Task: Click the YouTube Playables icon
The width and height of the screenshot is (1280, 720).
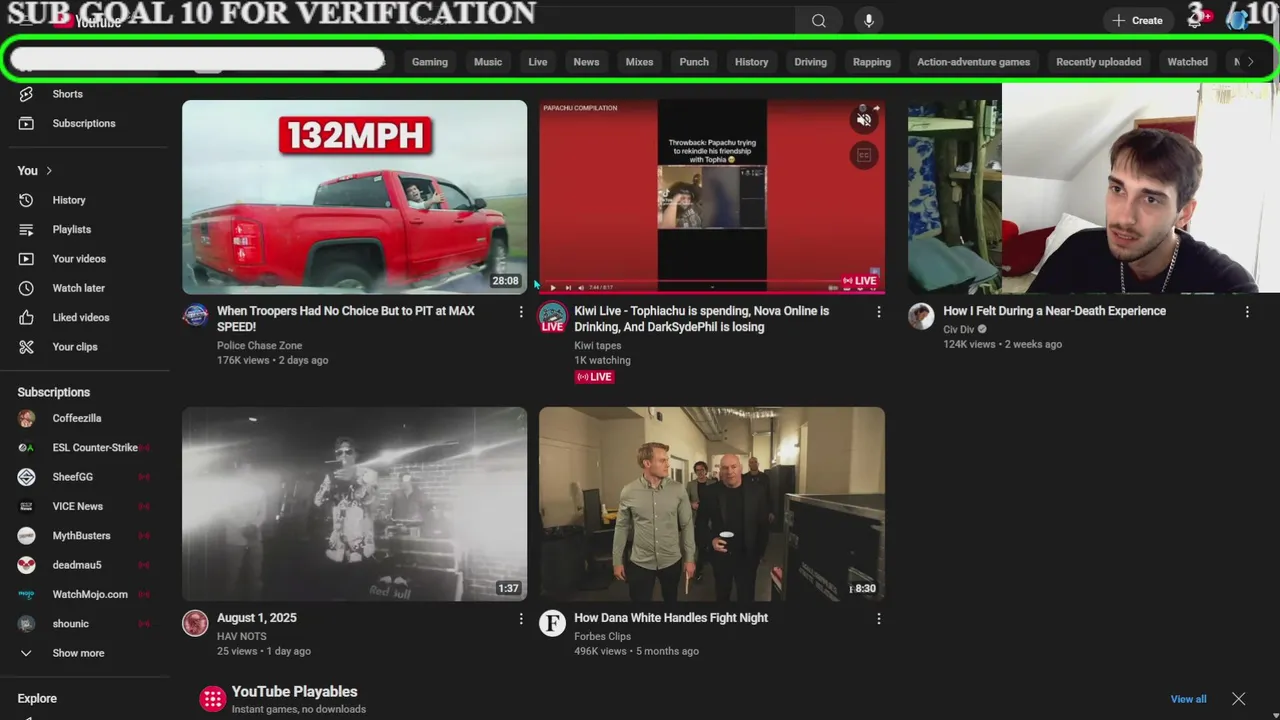Action: tap(212, 699)
